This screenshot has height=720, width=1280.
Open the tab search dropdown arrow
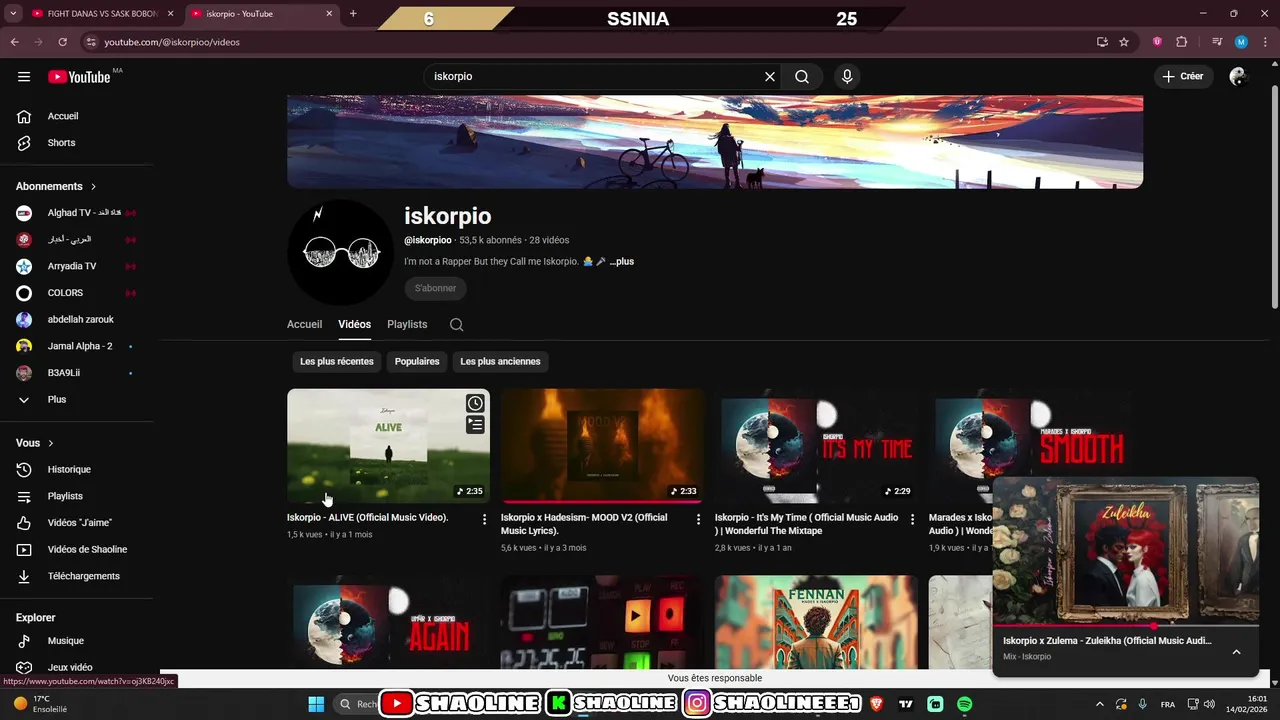pos(12,14)
